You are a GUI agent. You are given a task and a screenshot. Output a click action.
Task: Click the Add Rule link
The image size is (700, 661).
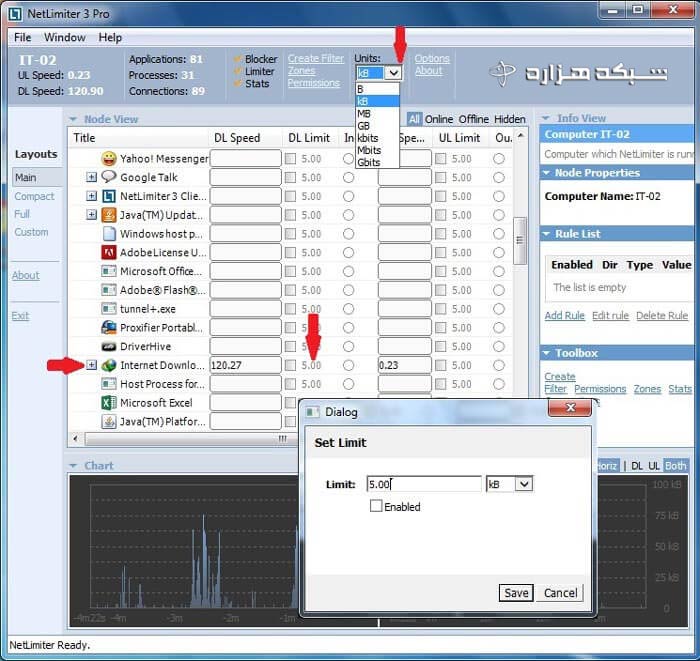pos(564,316)
